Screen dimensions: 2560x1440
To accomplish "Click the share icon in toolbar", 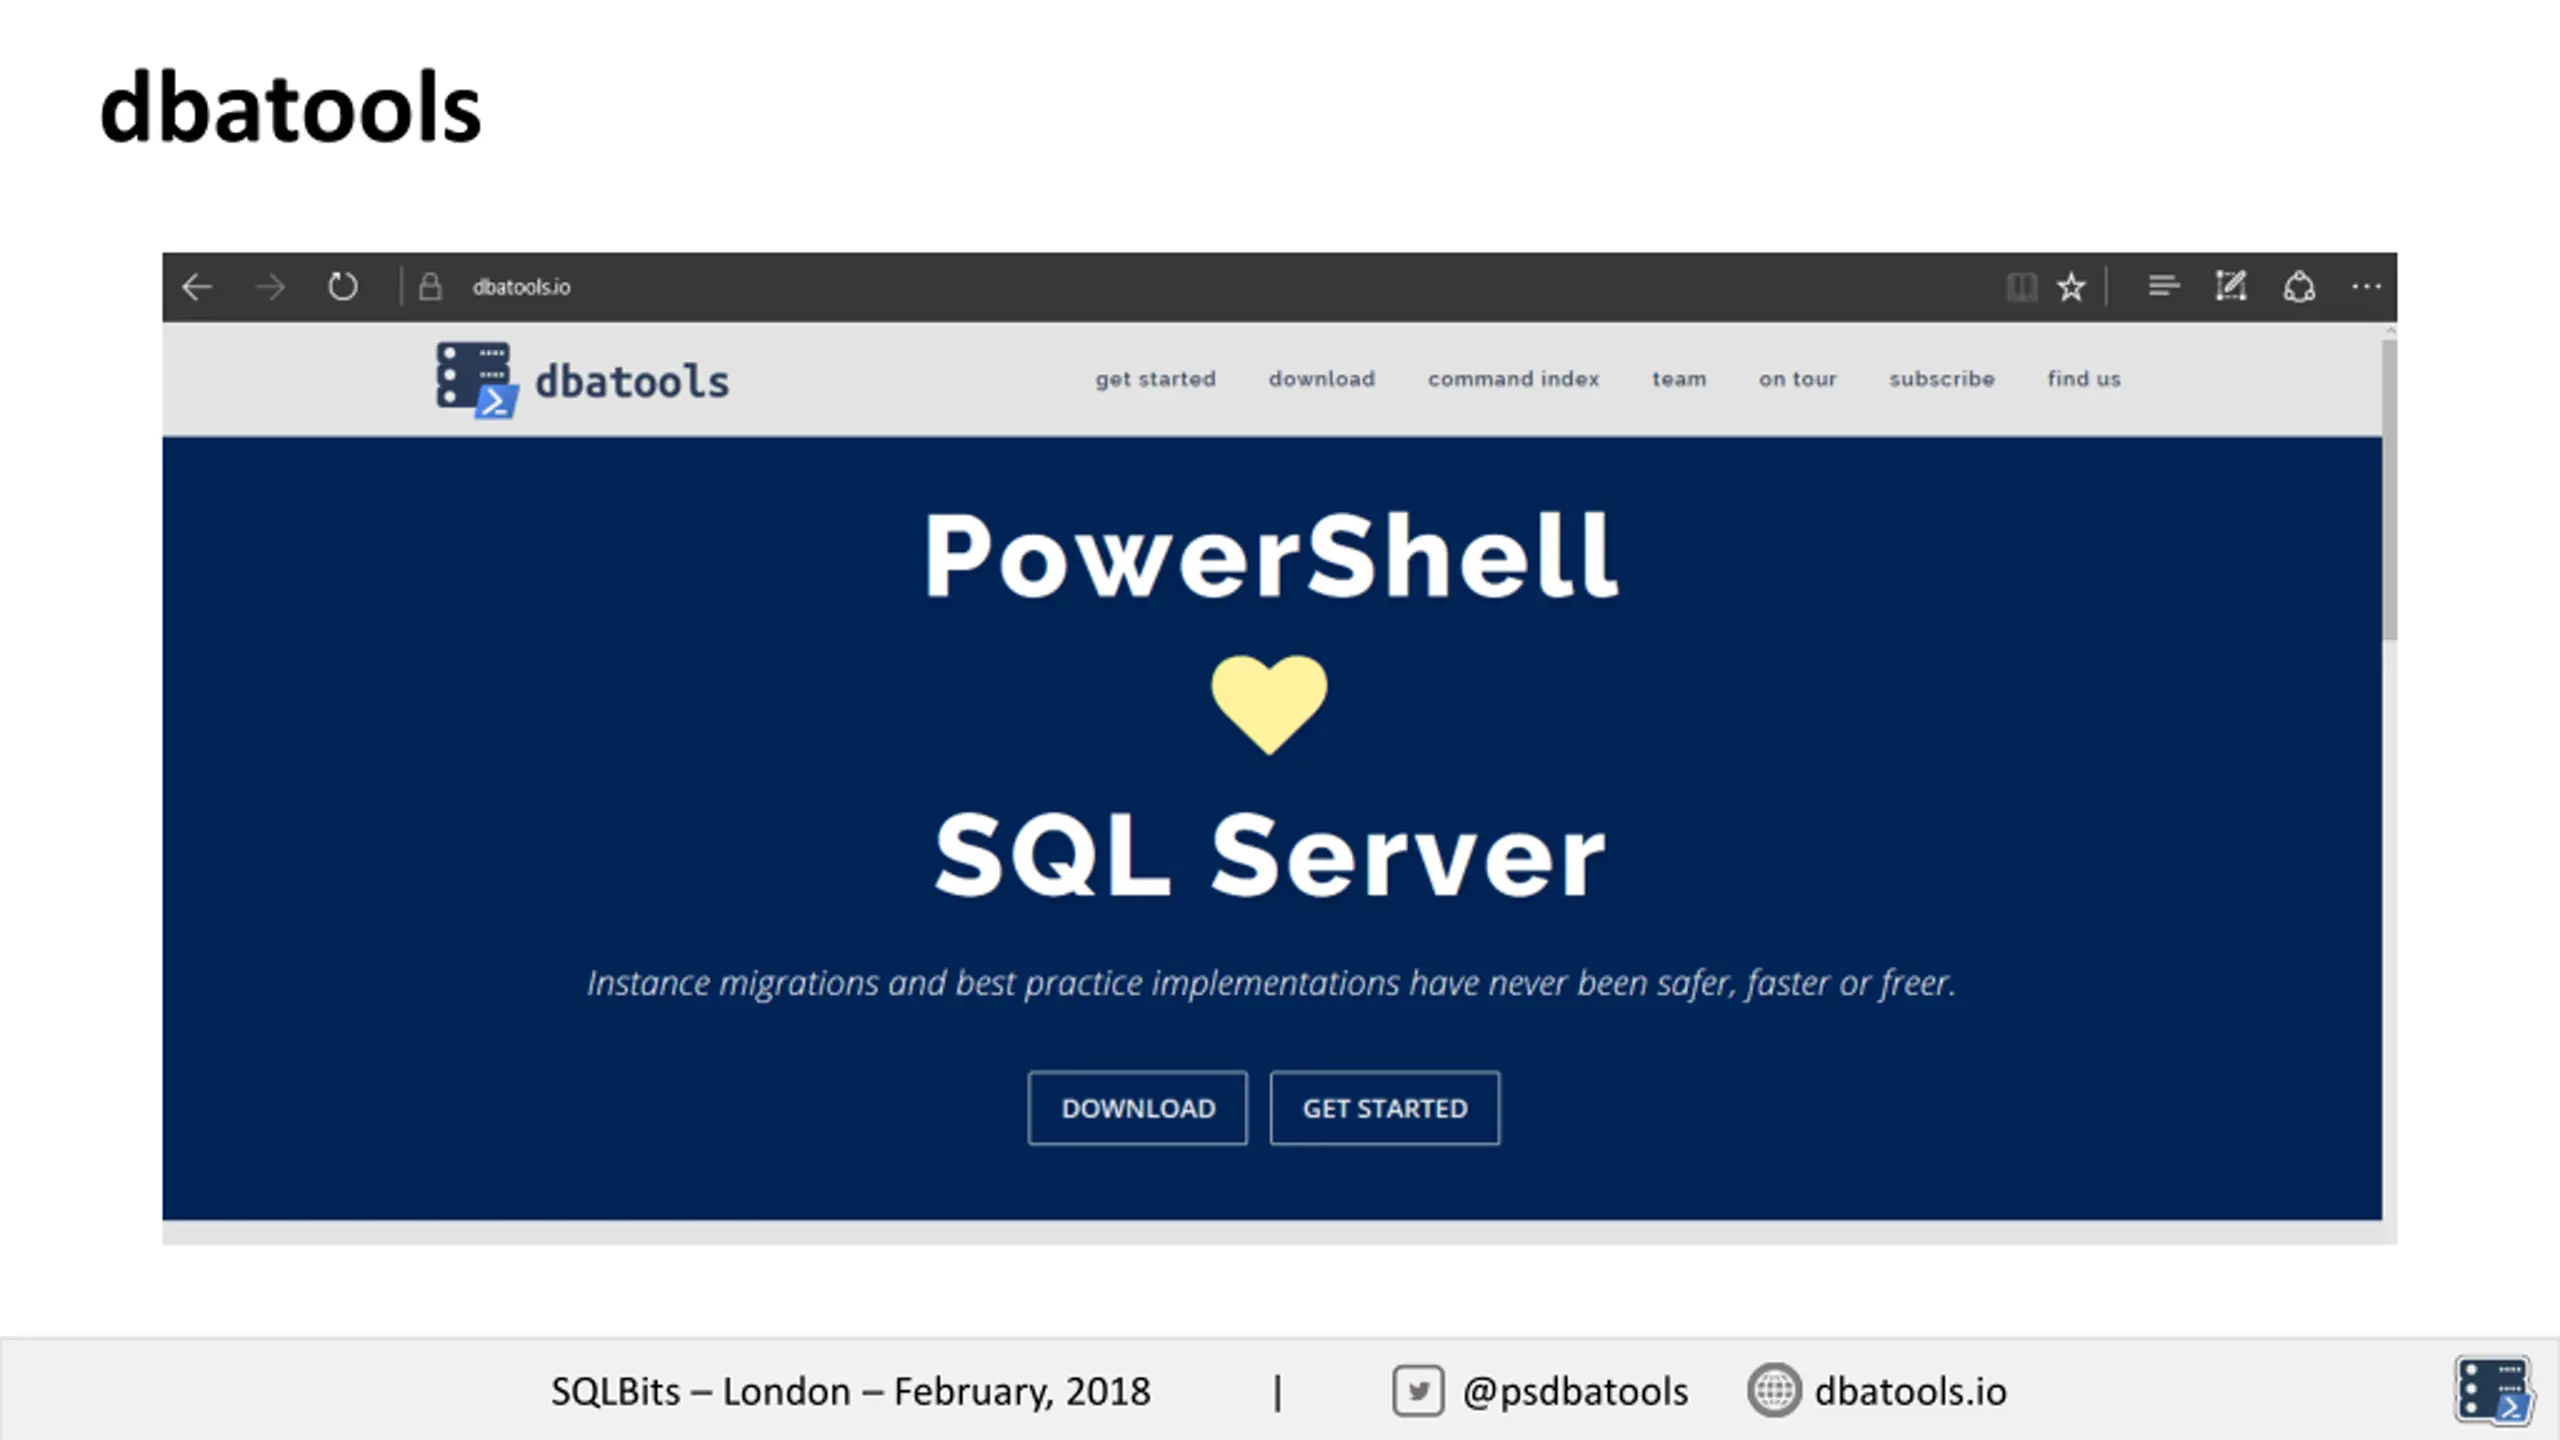I will pos(2299,287).
